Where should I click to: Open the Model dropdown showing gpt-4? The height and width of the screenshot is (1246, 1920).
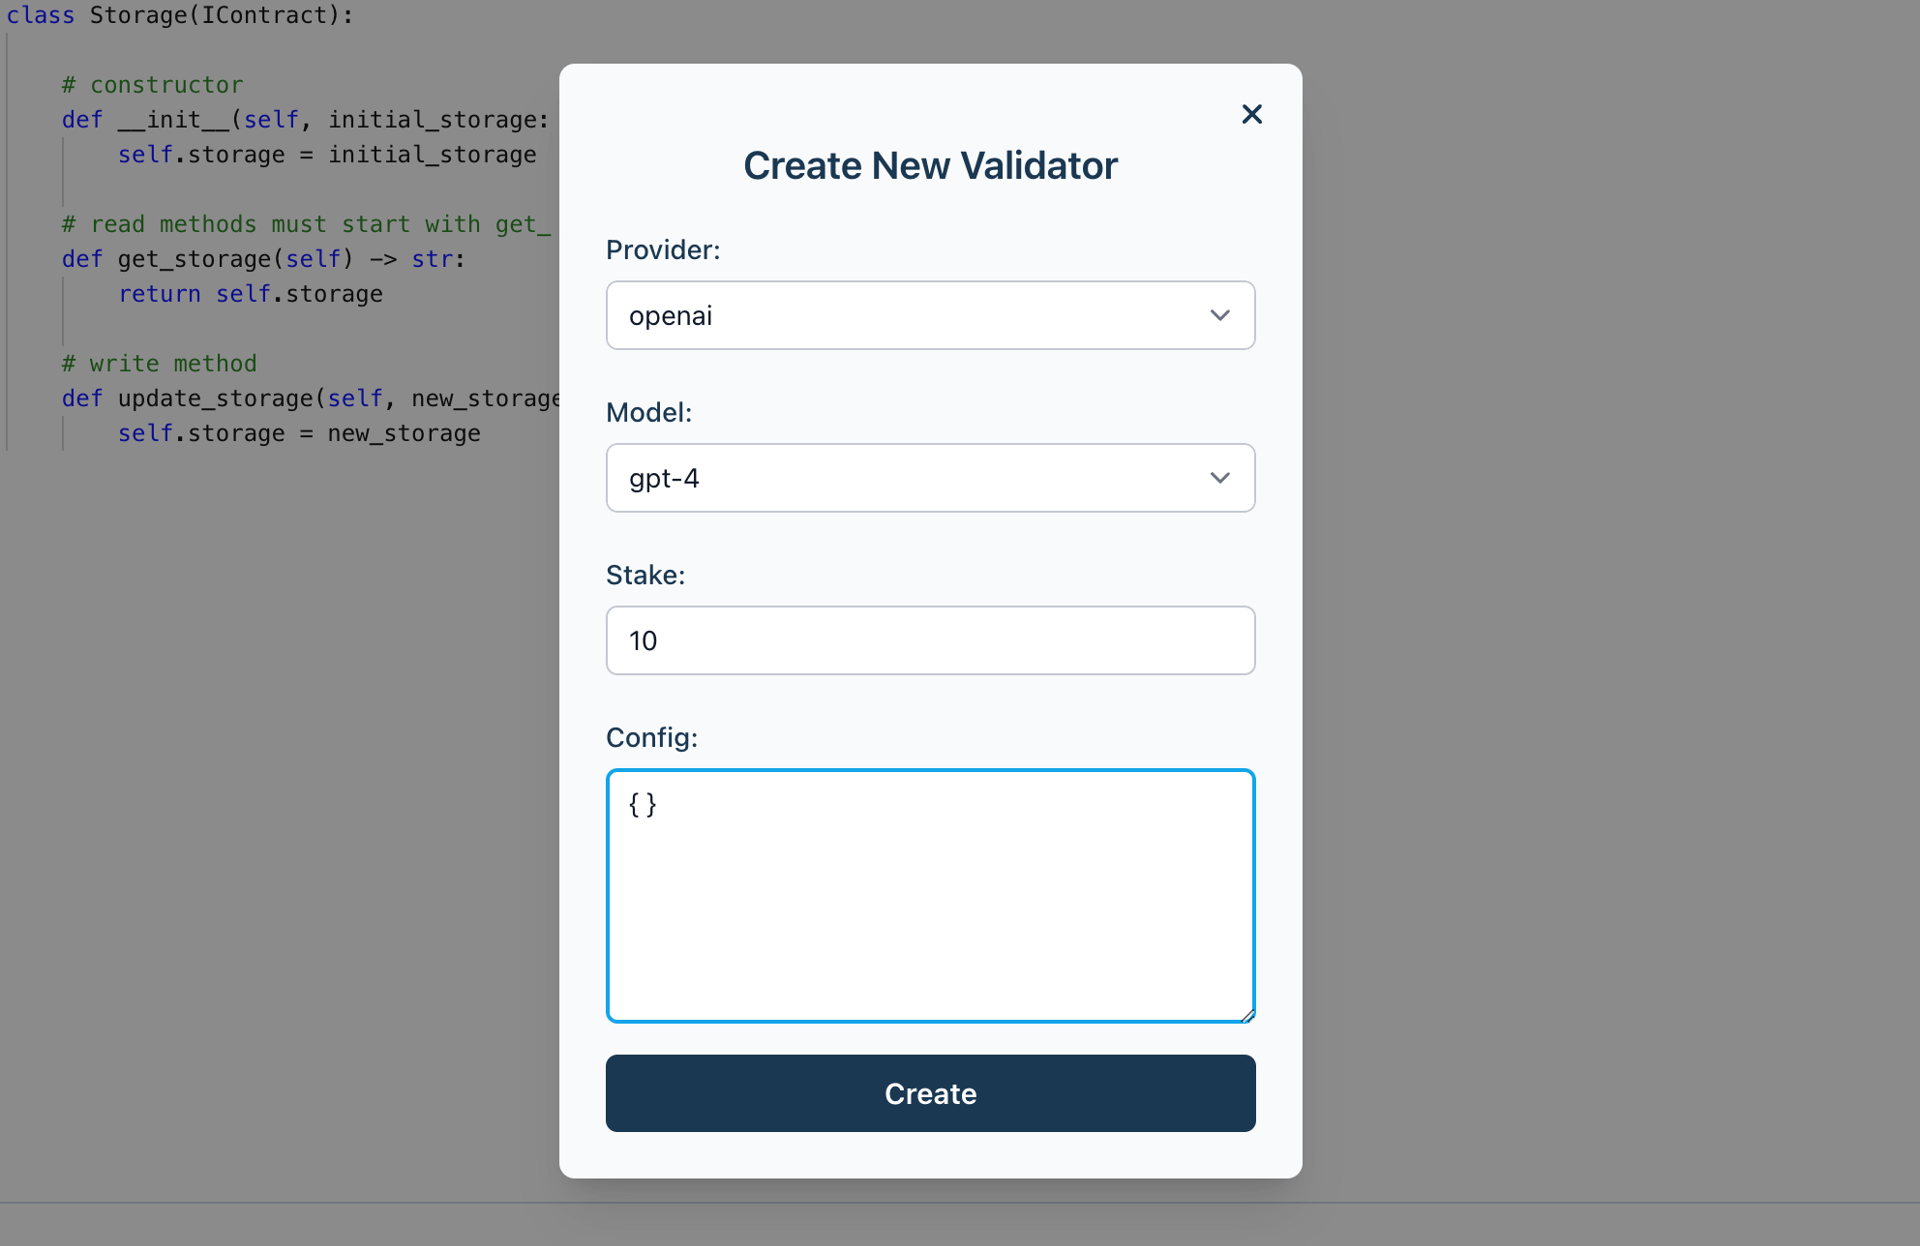910,478
